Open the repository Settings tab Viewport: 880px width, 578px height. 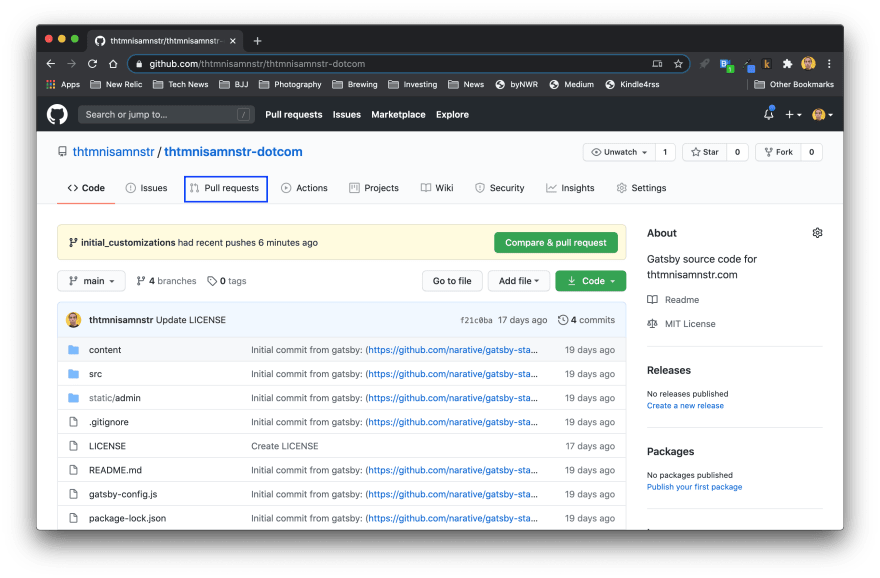click(641, 188)
